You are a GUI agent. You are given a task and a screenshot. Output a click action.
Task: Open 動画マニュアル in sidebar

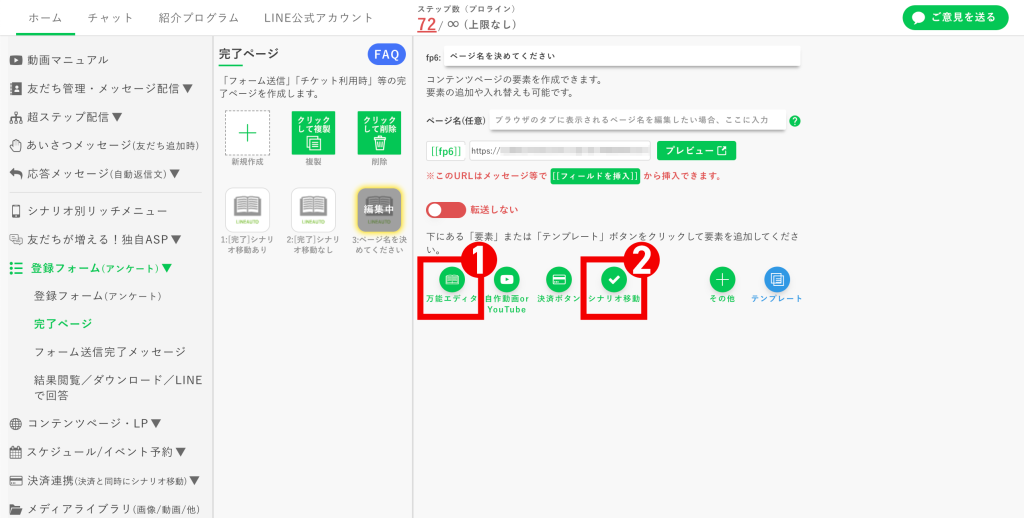(x=59, y=60)
